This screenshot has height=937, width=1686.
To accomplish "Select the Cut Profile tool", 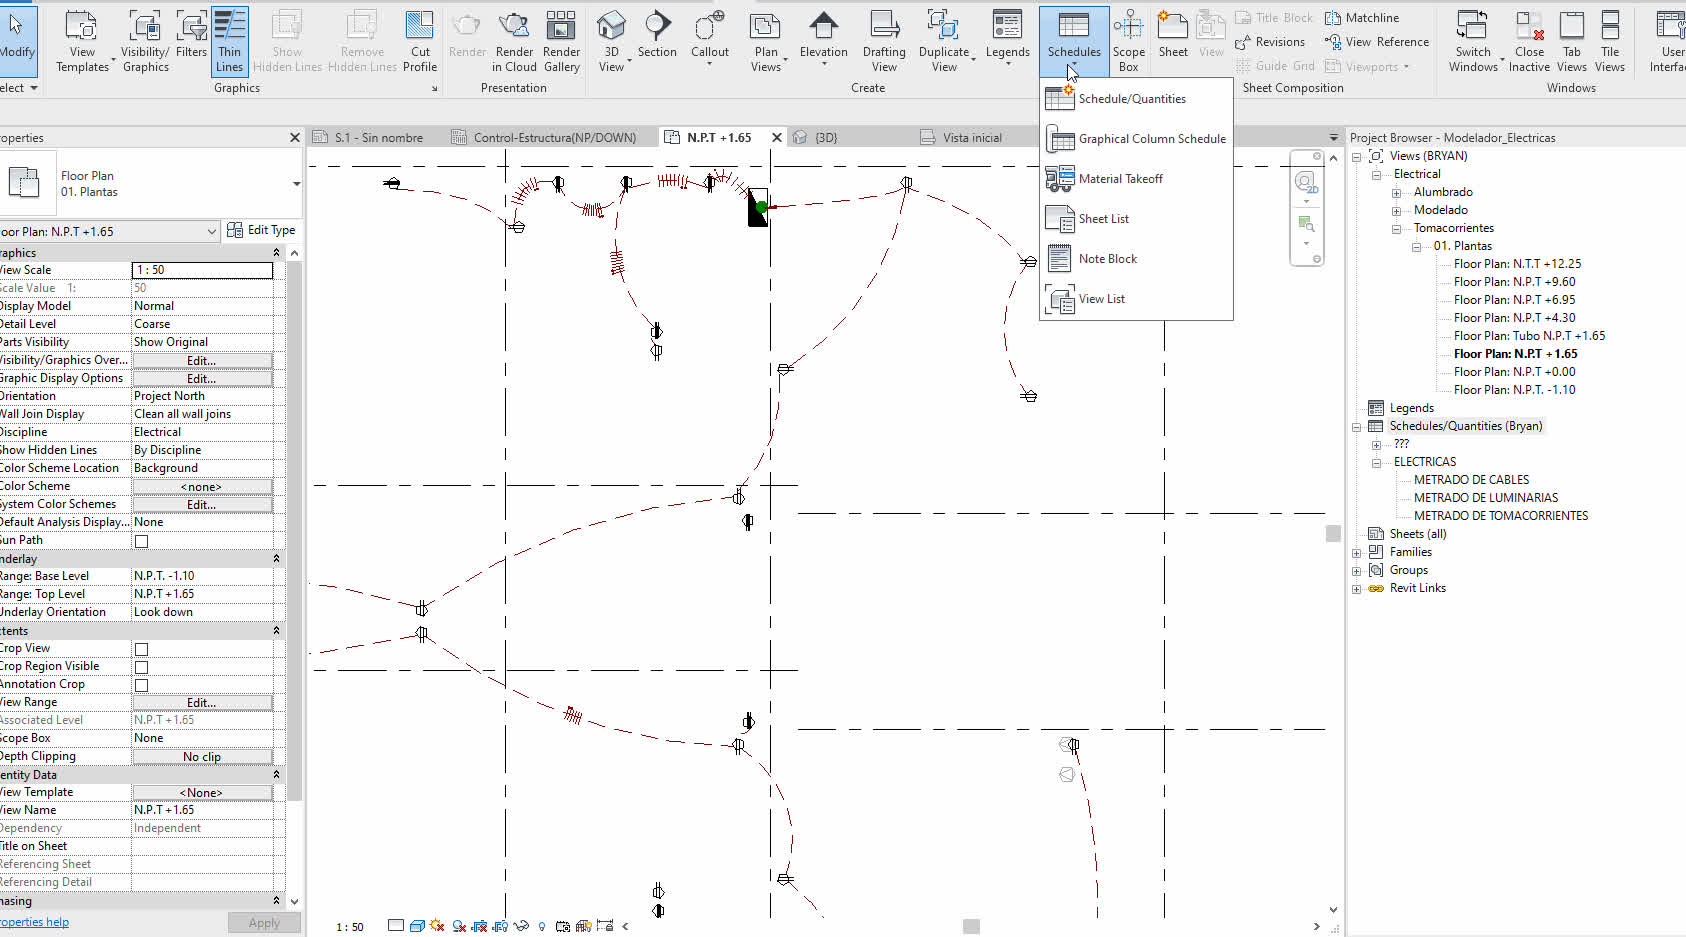I will 420,41.
